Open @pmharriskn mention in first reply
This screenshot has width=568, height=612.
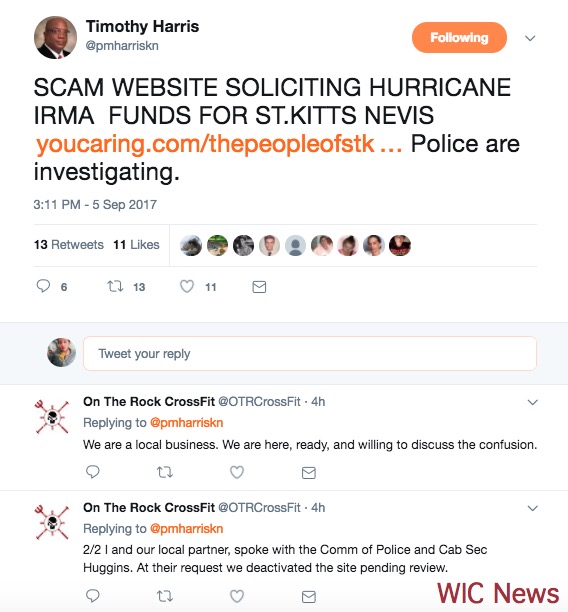187,423
